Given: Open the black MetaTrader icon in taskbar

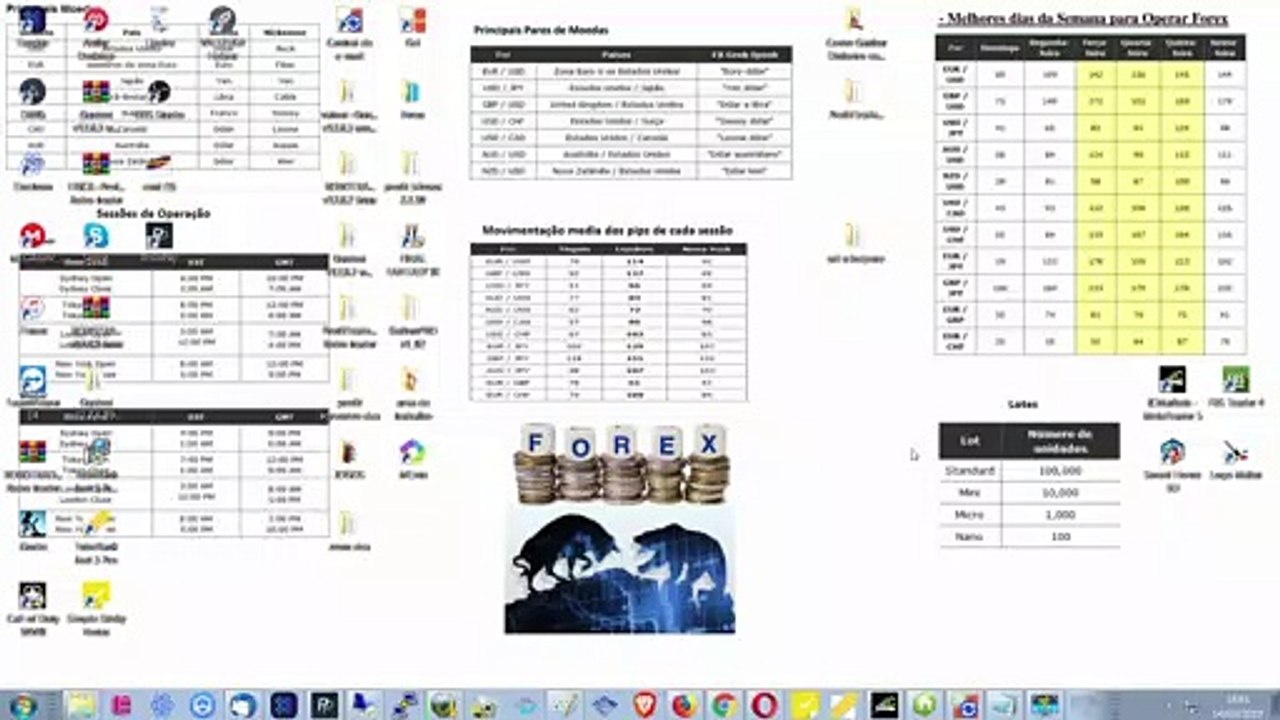Looking at the screenshot, I should 884,705.
